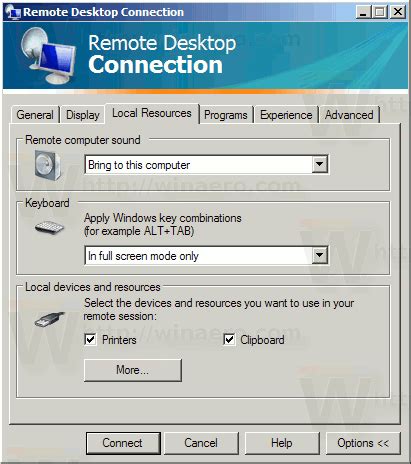Open the Display tab
Screen dimensions: 411x464
tap(83, 115)
